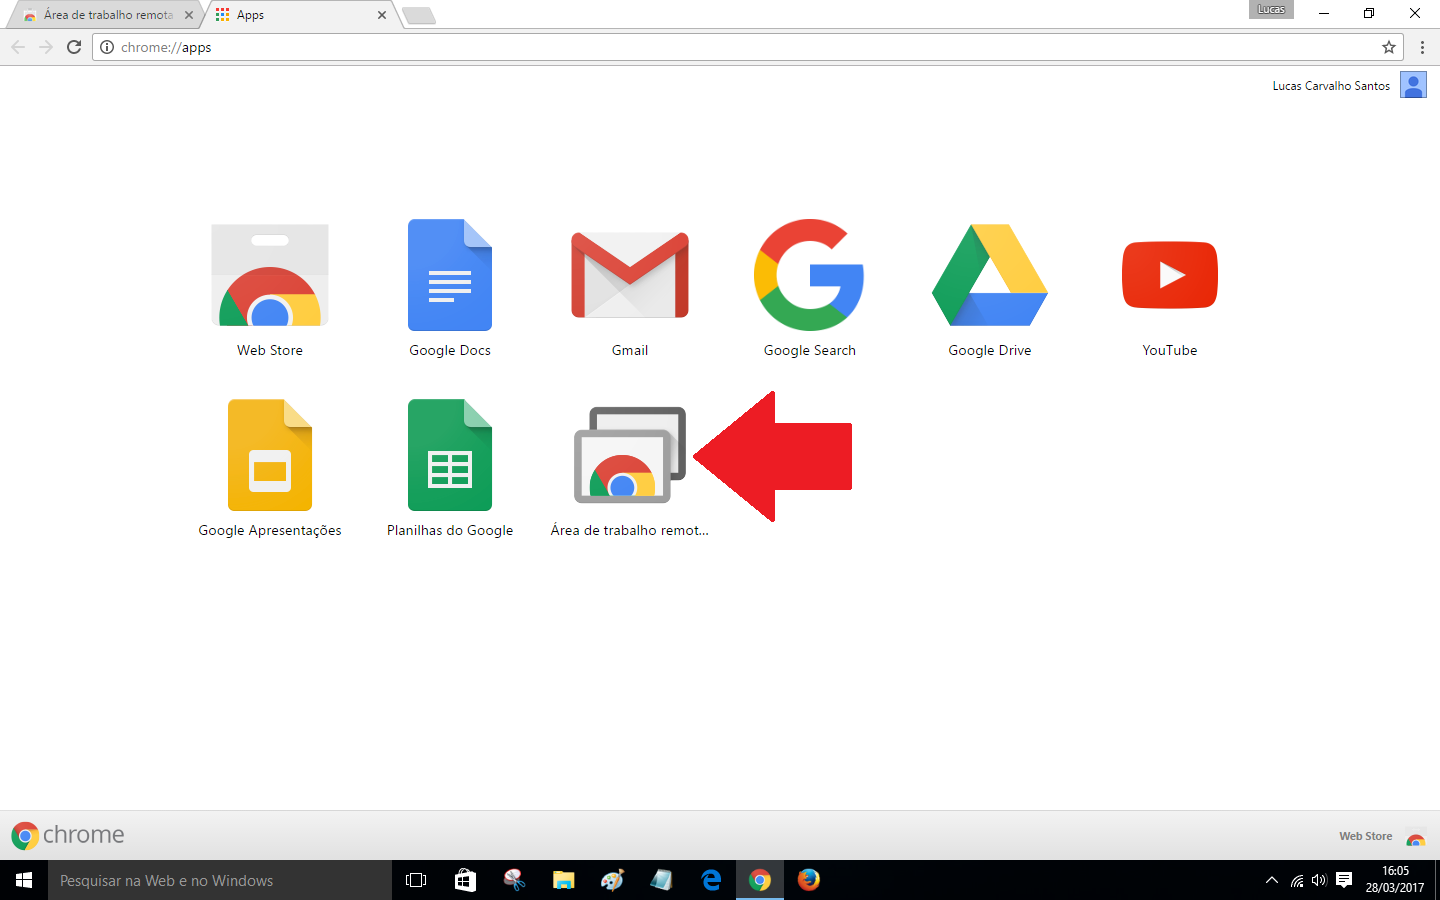The image size is (1440, 900).
Task: Close the Apps tab
Action: point(382,15)
